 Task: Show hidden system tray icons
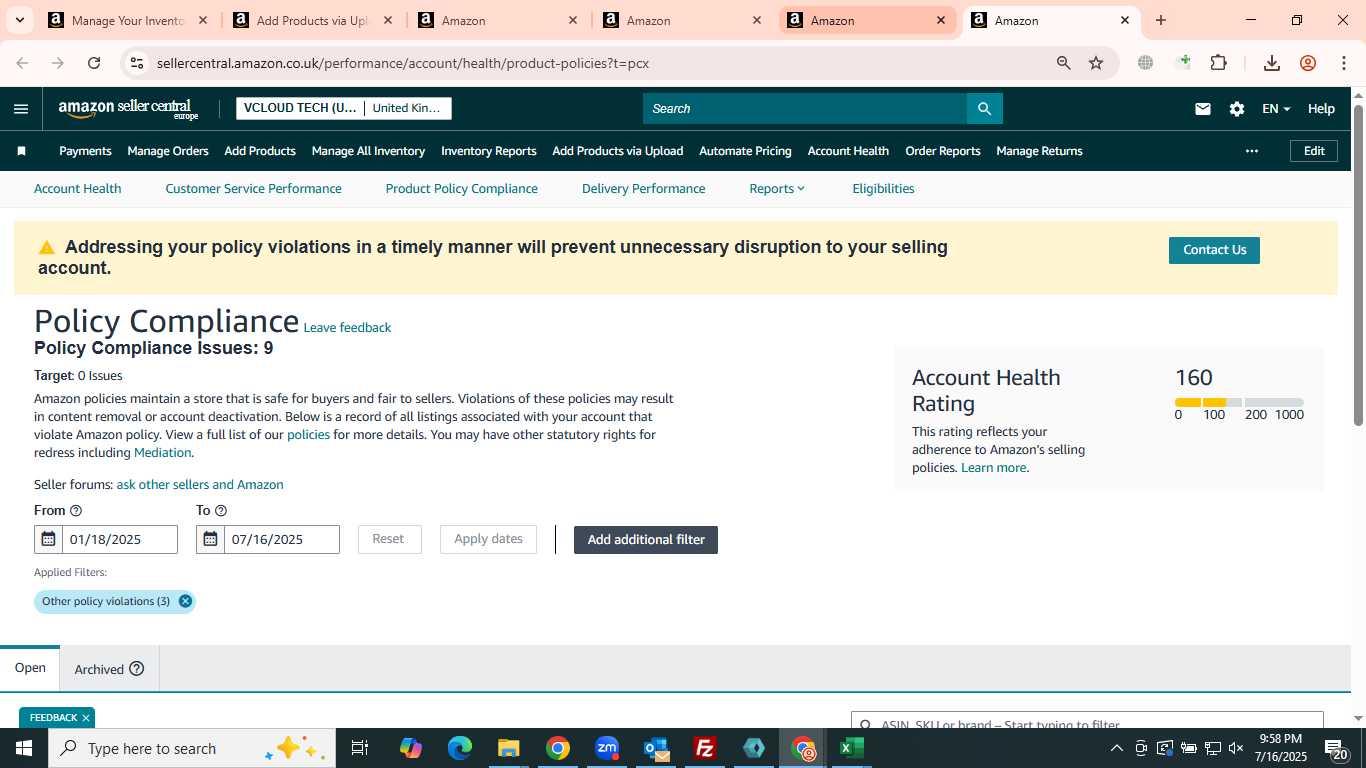click(1116, 748)
